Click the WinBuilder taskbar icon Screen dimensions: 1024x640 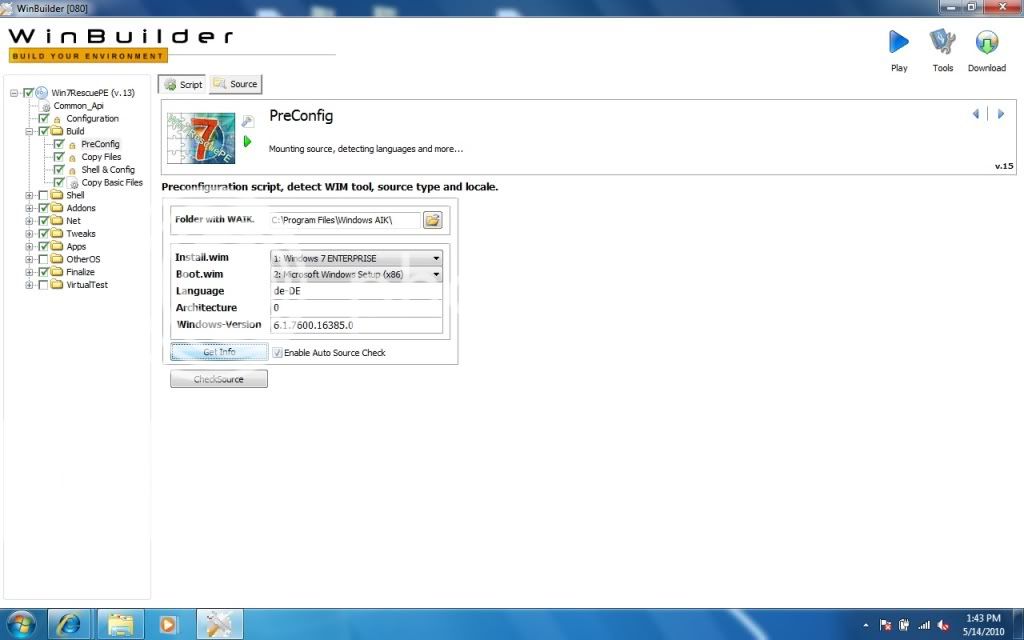[219, 624]
